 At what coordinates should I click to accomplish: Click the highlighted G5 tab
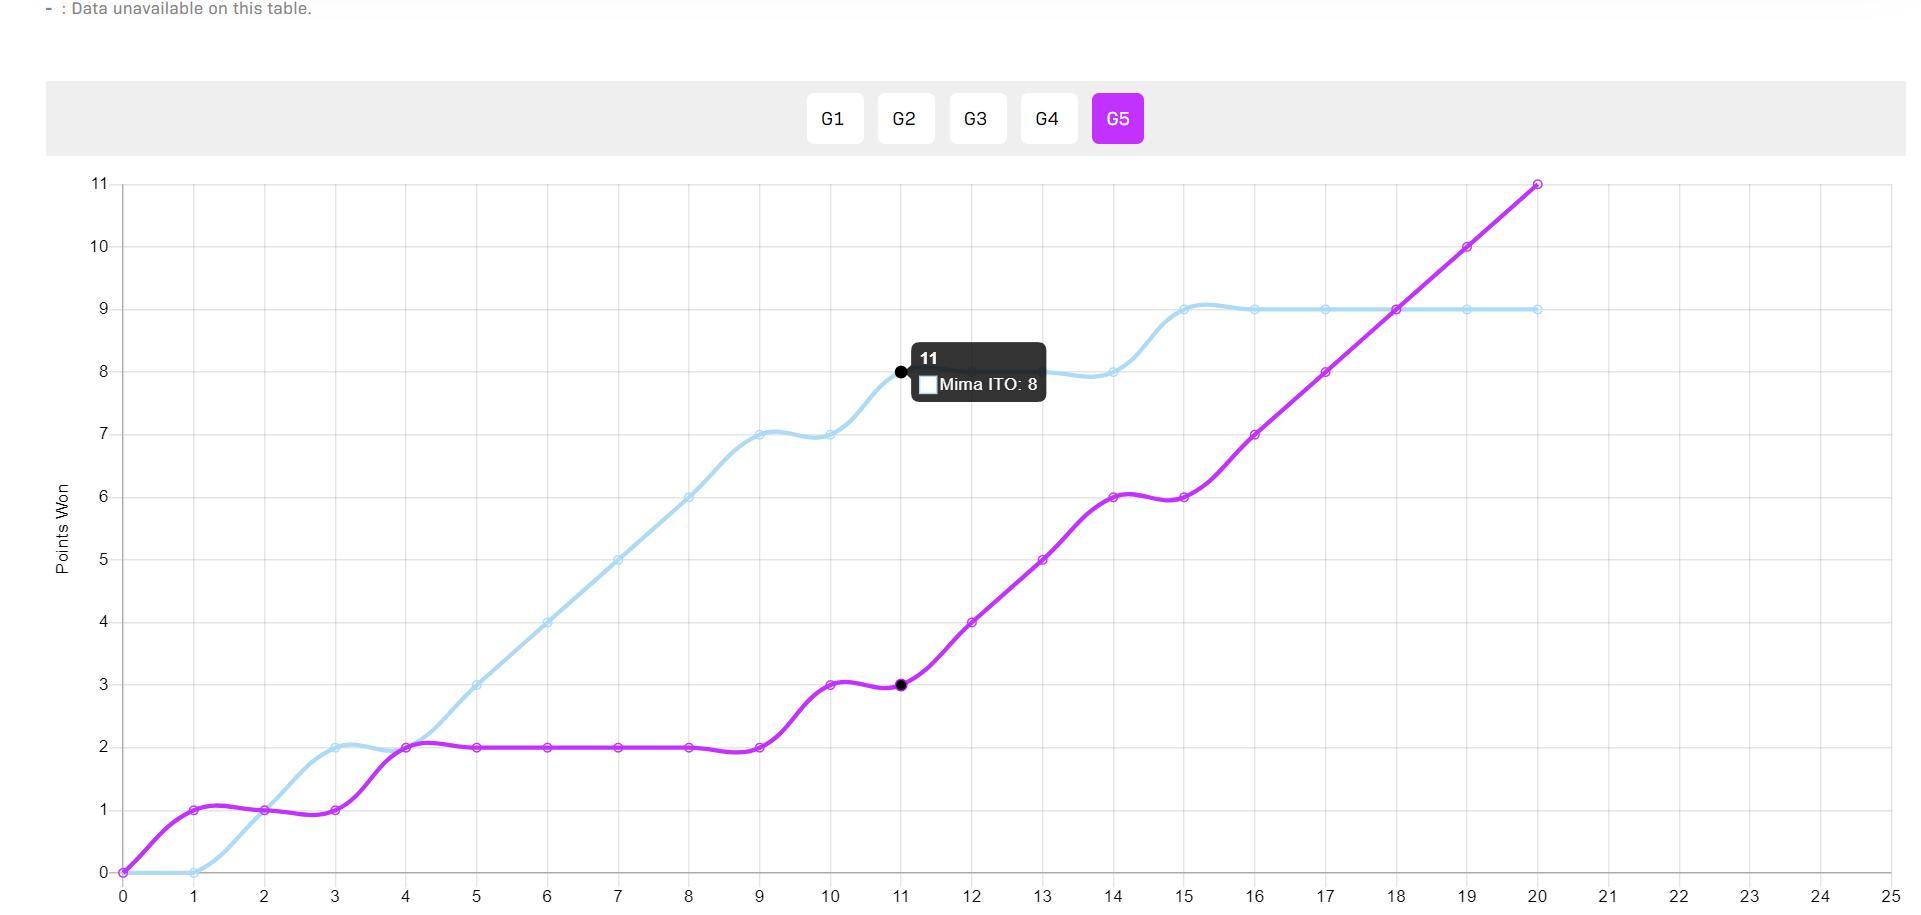click(x=1117, y=119)
